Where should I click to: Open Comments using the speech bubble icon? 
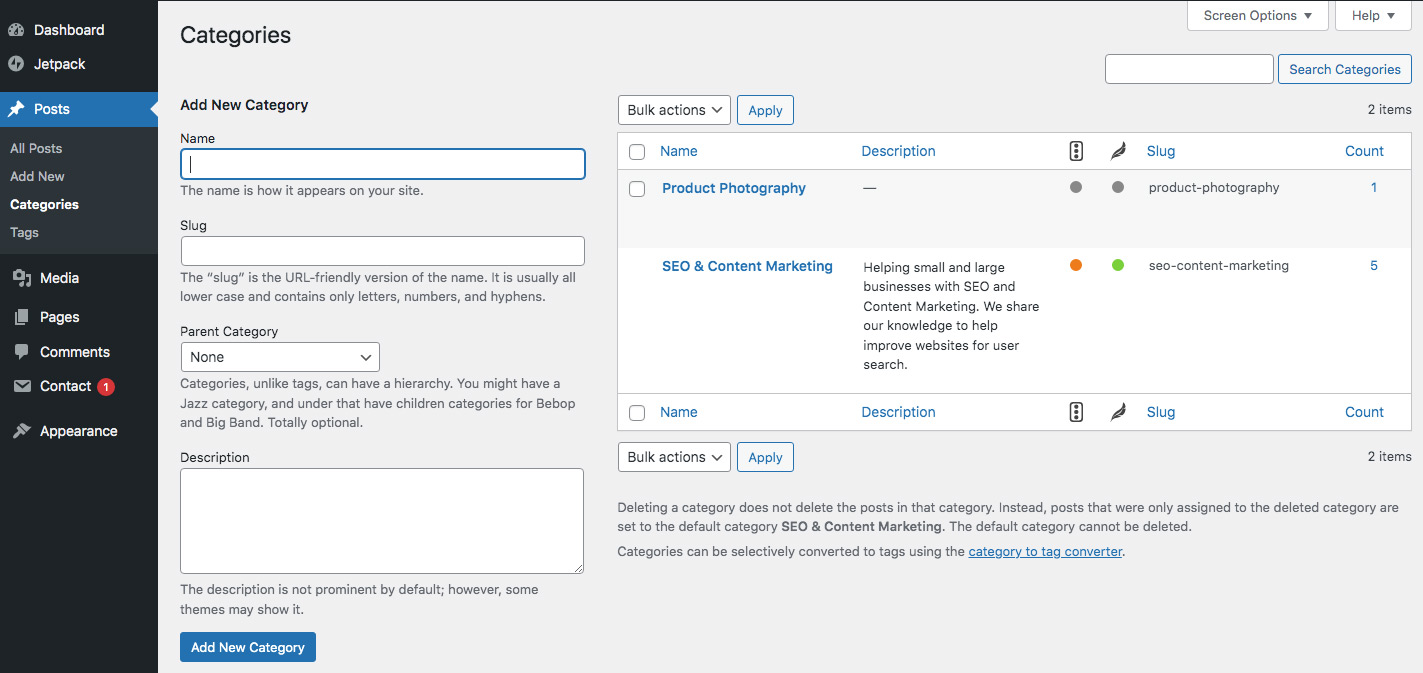click(x=21, y=351)
